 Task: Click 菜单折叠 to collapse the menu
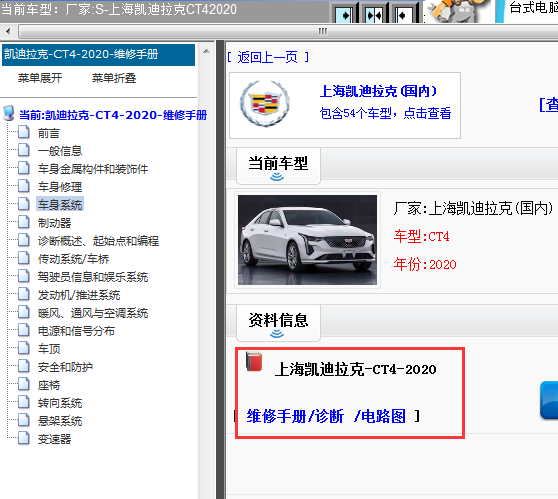114,78
